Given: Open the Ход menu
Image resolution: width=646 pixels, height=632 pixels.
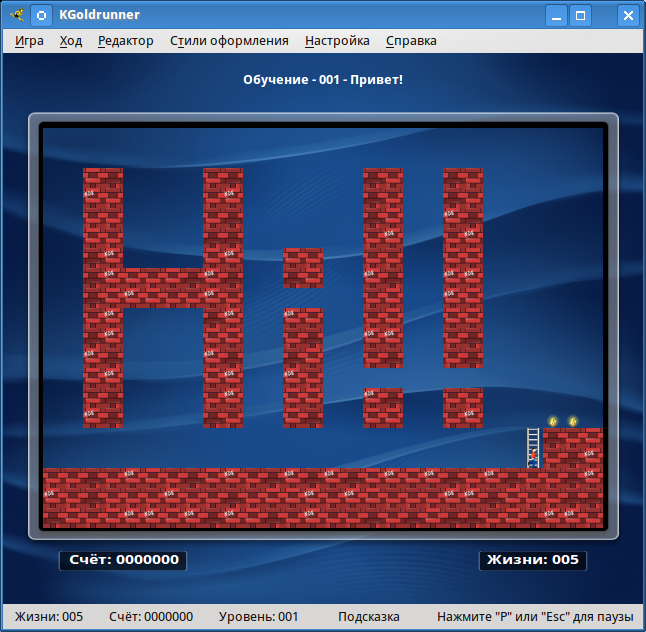Looking at the screenshot, I should (71, 41).
